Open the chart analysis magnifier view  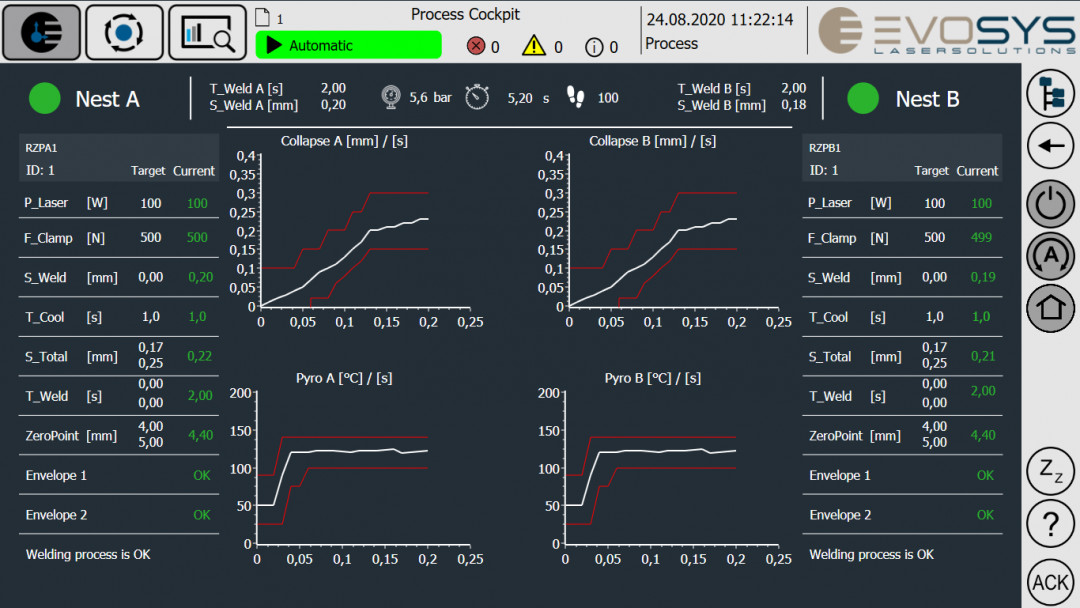click(207, 32)
